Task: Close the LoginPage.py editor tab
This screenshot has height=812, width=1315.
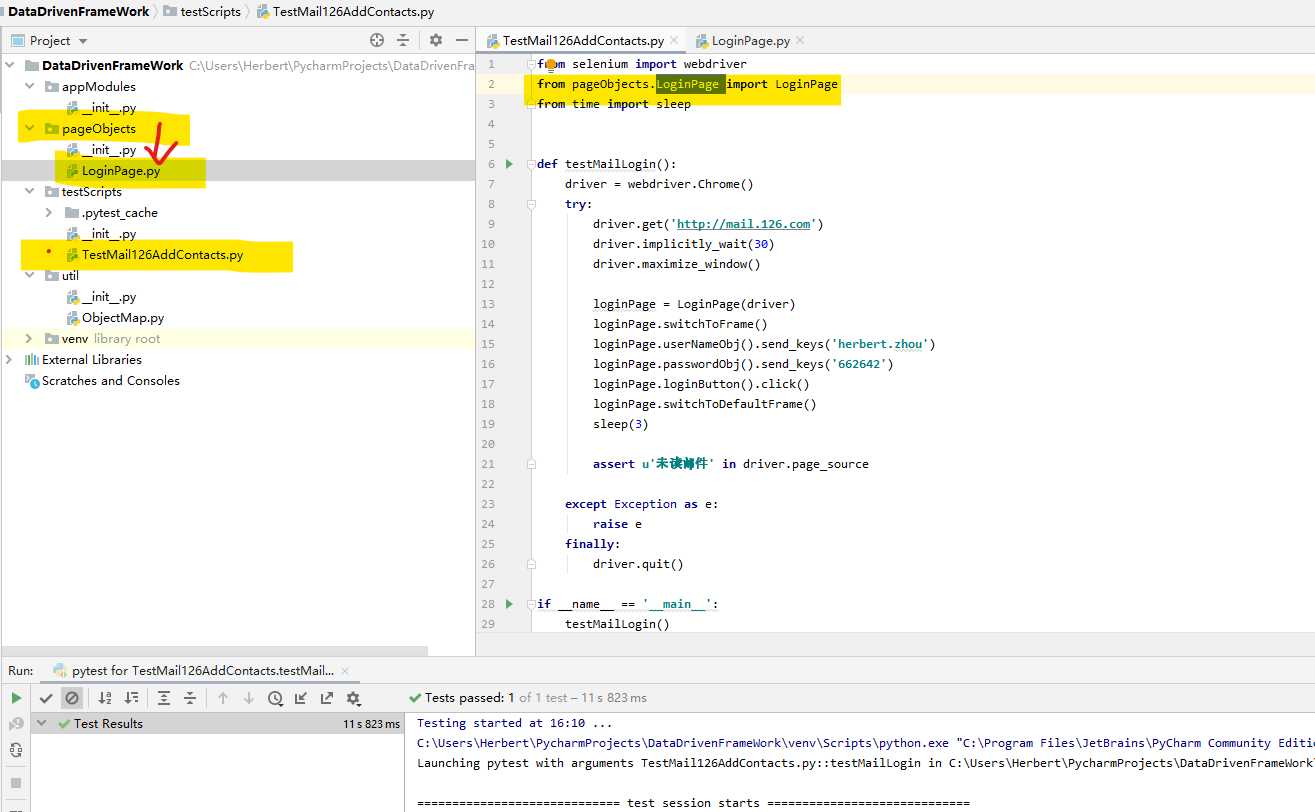Action: (800, 41)
